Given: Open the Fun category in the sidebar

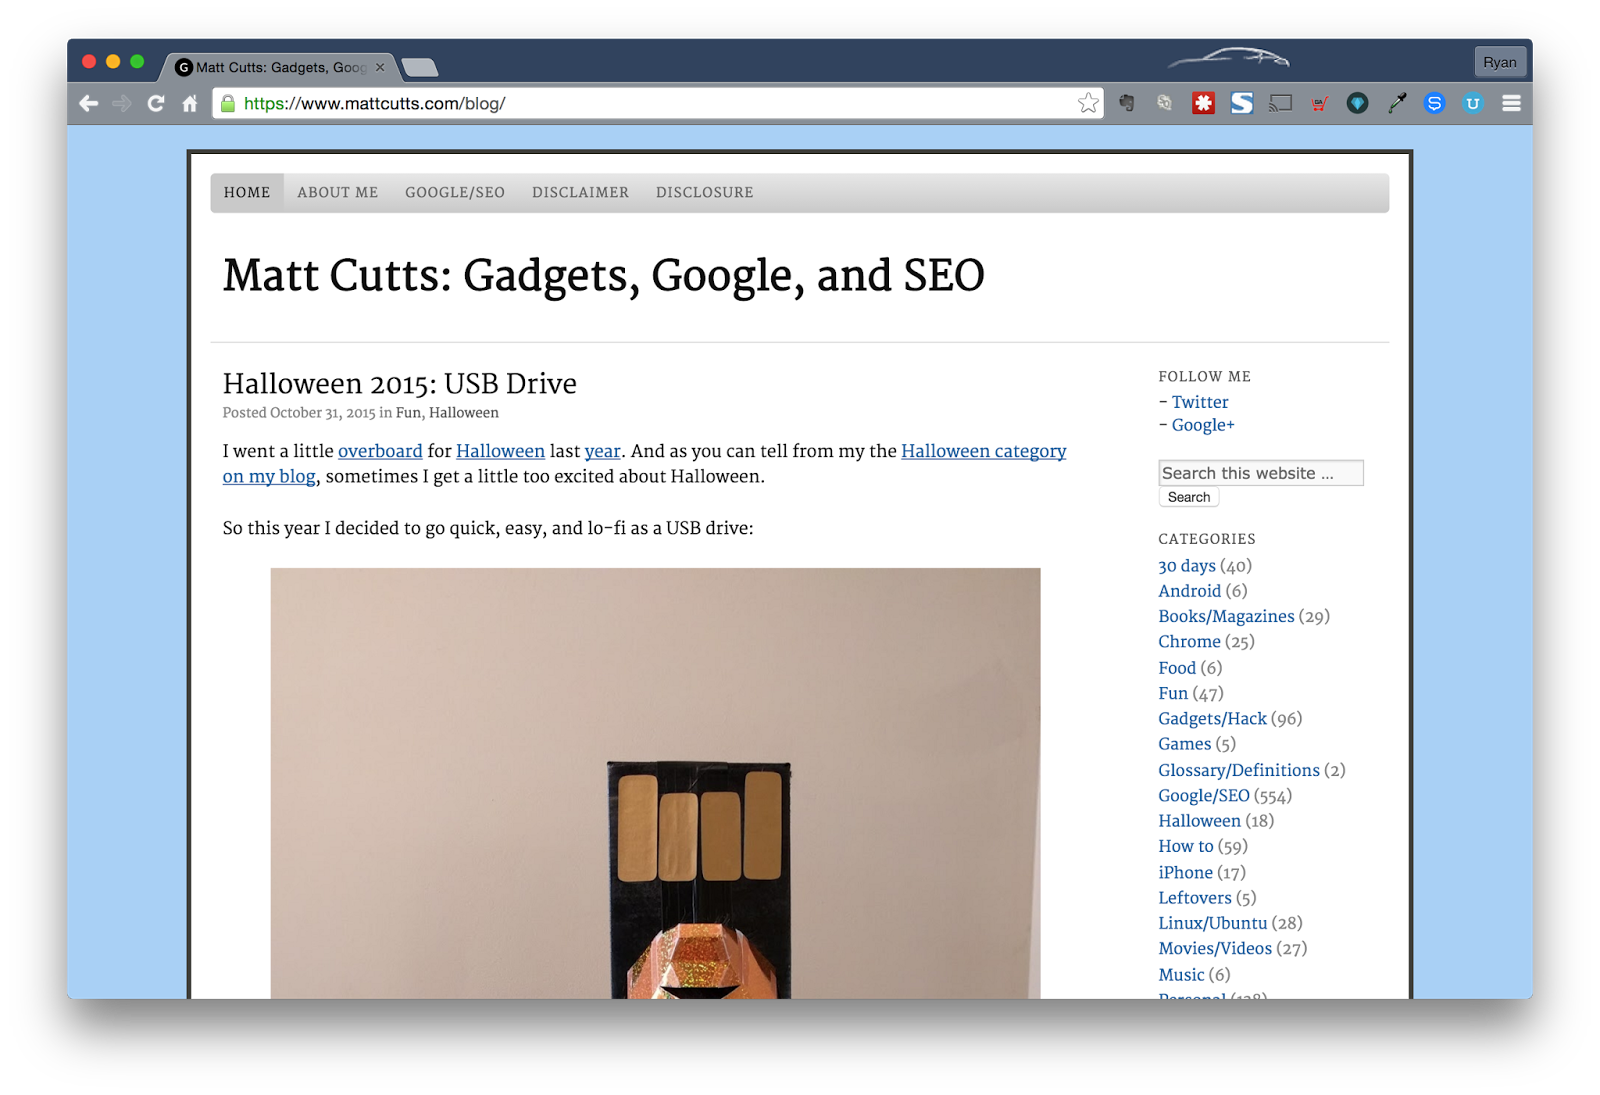Looking at the screenshot, I should click(x=1173, y=693).
